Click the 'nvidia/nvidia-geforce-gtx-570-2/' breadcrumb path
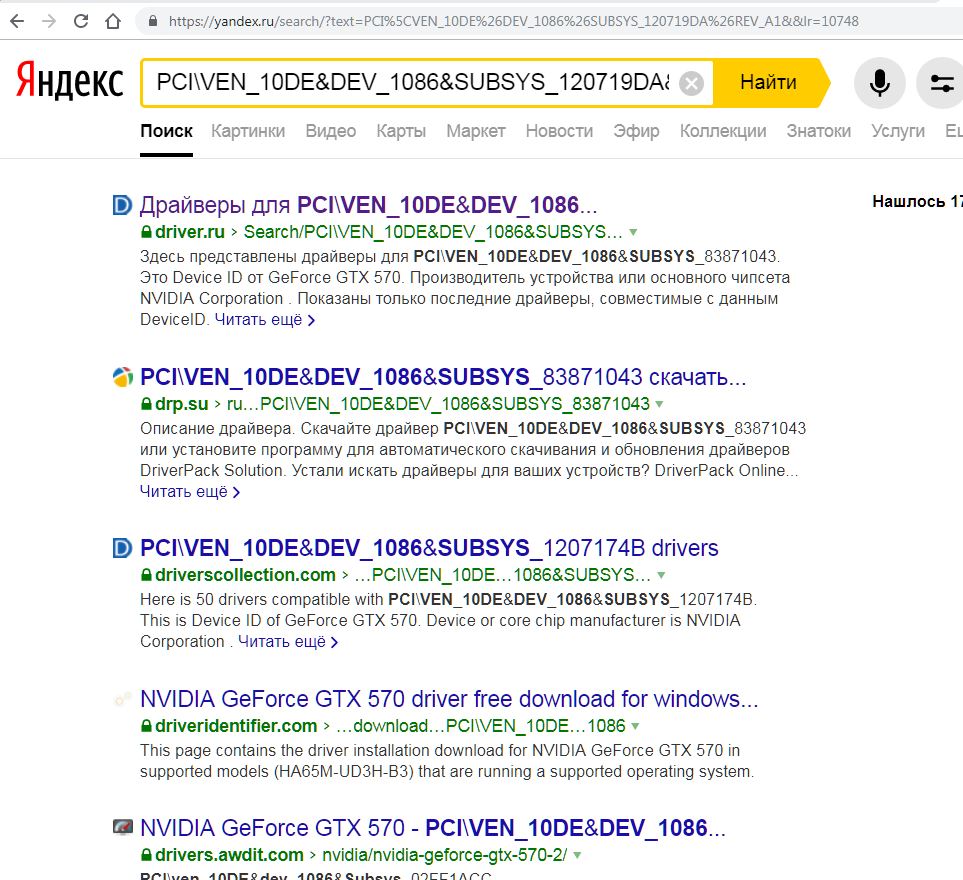This screenshot has width=963, height=880. tap(445, 855)
